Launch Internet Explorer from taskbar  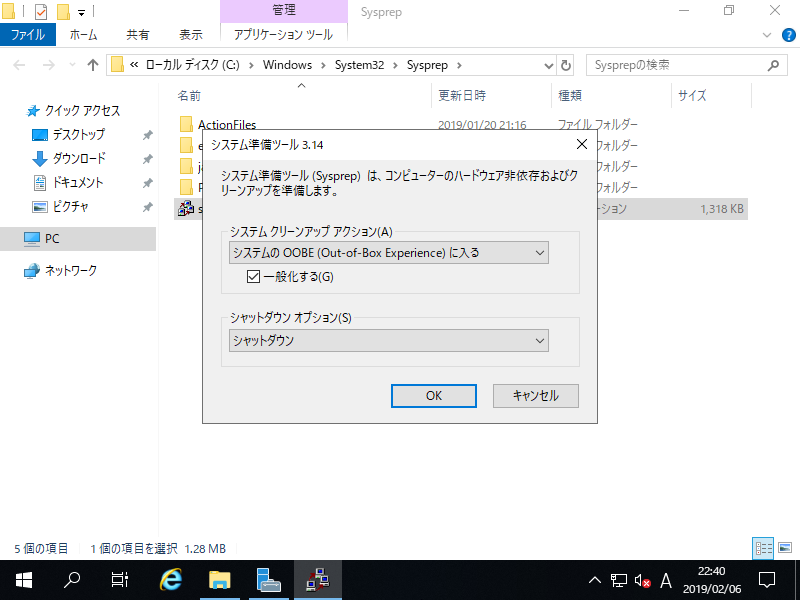[171, 580]
